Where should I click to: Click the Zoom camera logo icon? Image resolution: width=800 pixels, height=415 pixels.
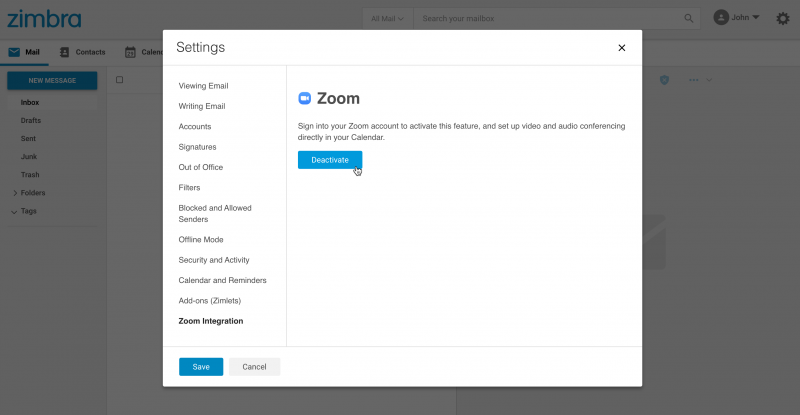(x=305, y=98)
